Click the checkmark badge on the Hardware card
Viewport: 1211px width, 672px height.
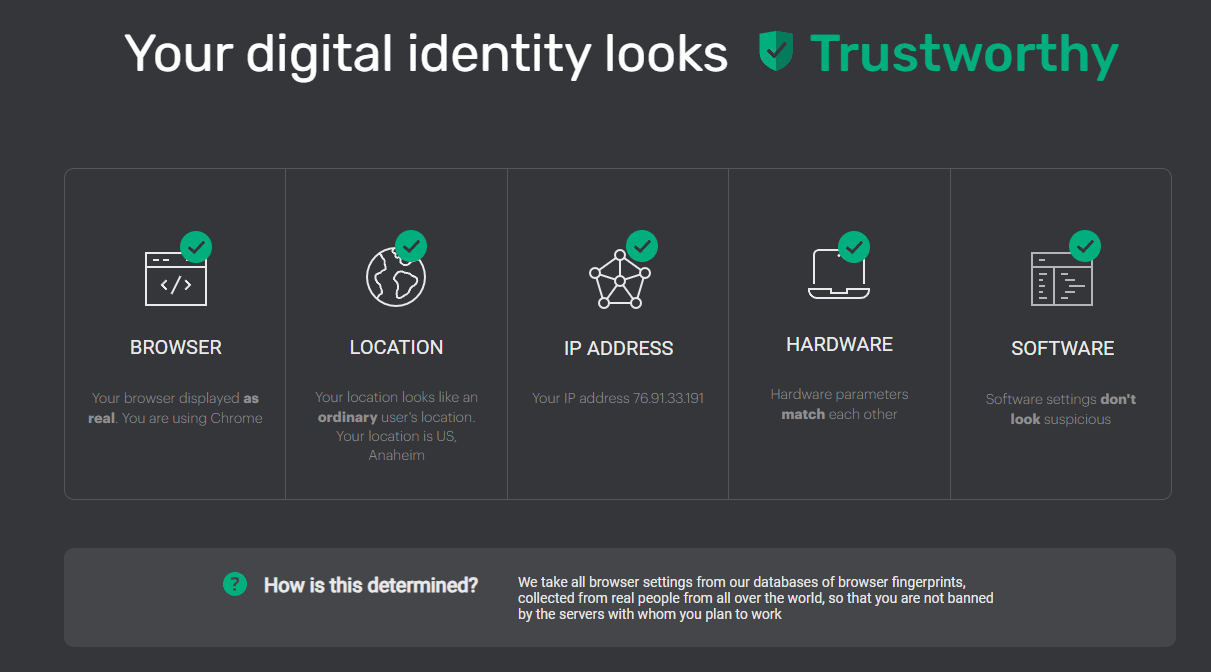(x=855, y=245)
